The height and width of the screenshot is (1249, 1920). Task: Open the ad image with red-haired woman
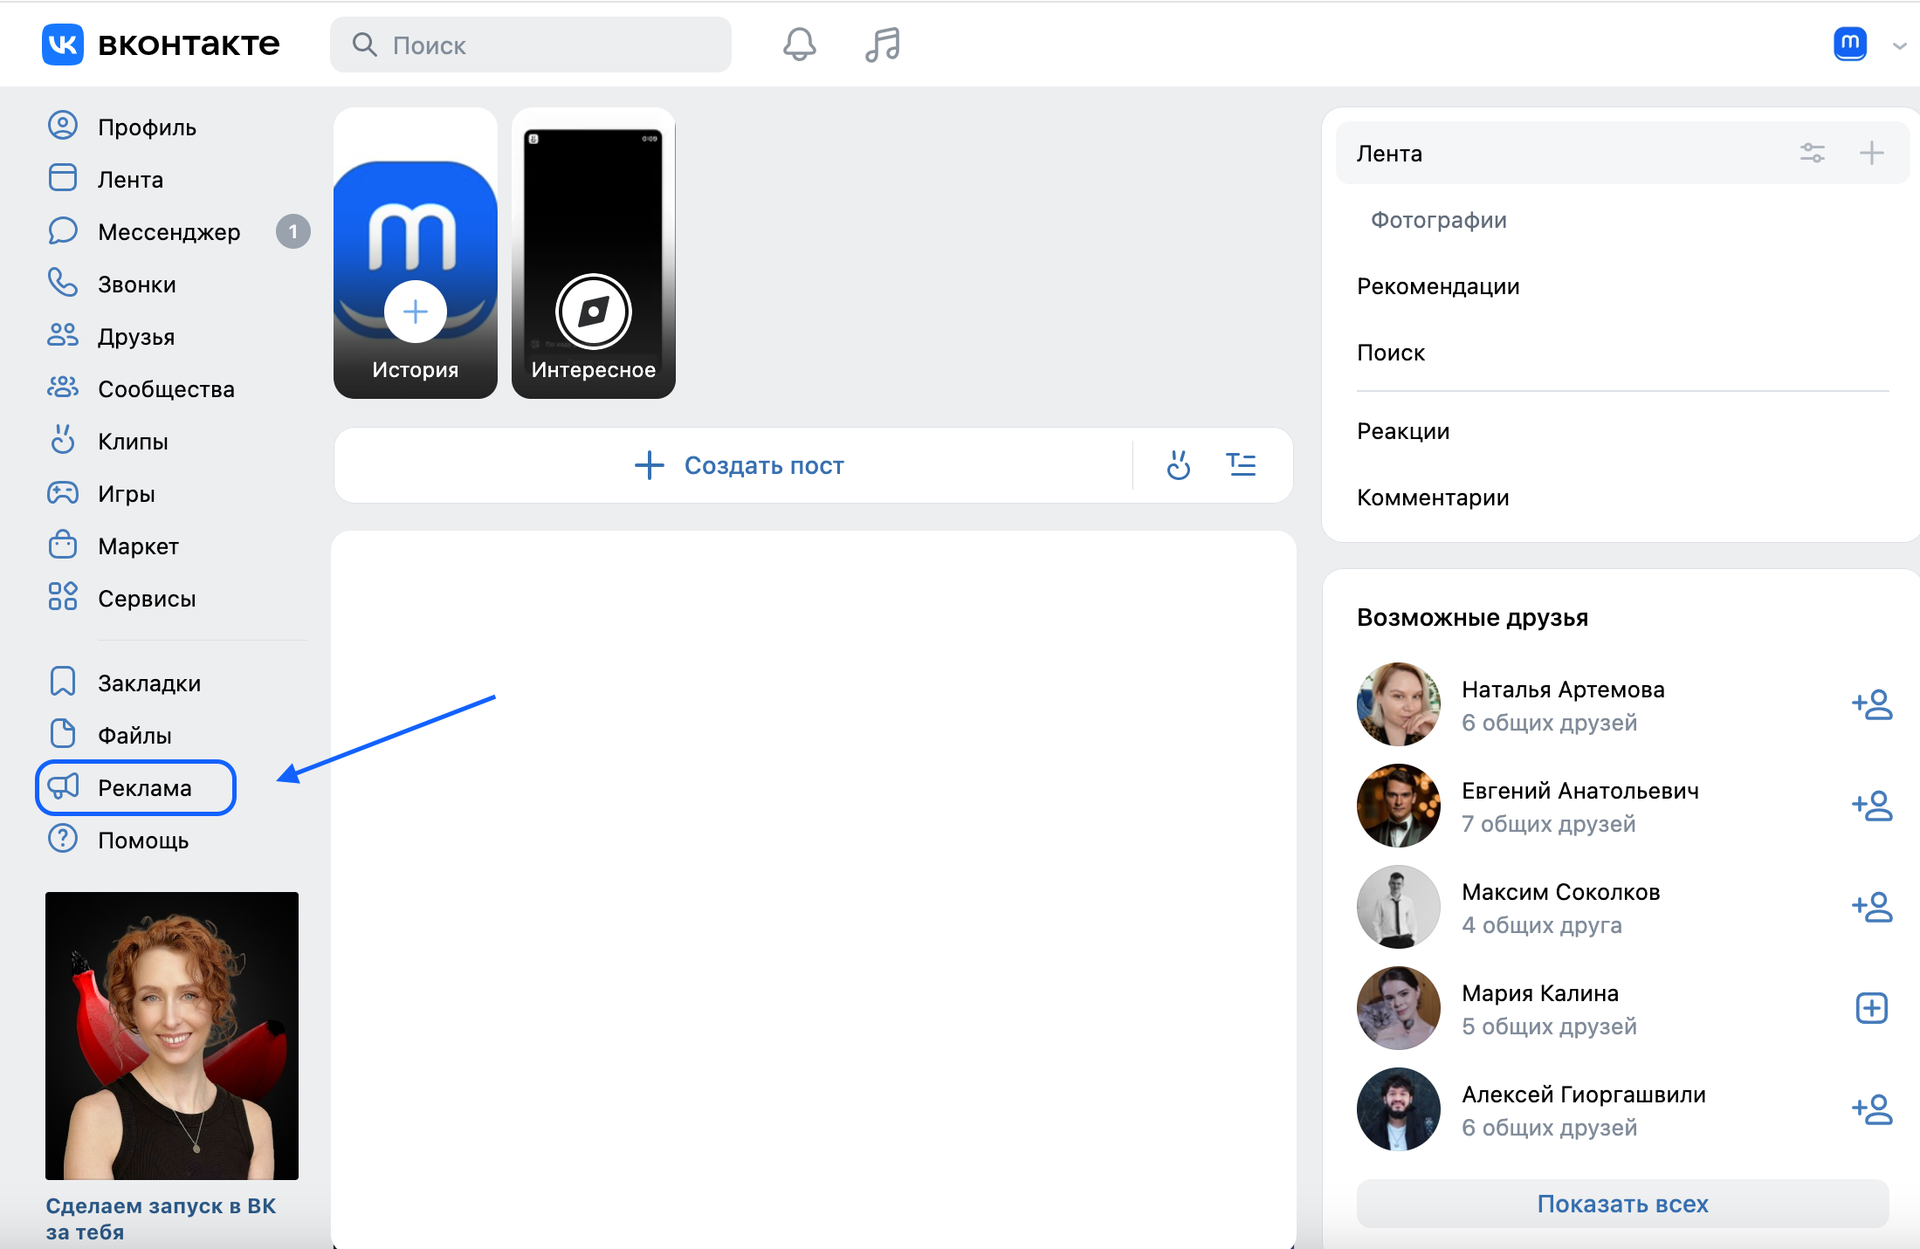172,1036
